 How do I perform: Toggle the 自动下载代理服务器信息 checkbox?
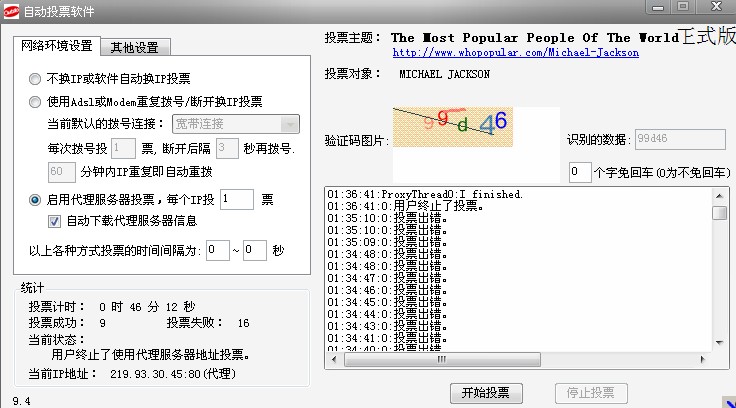tap(55, 221)
